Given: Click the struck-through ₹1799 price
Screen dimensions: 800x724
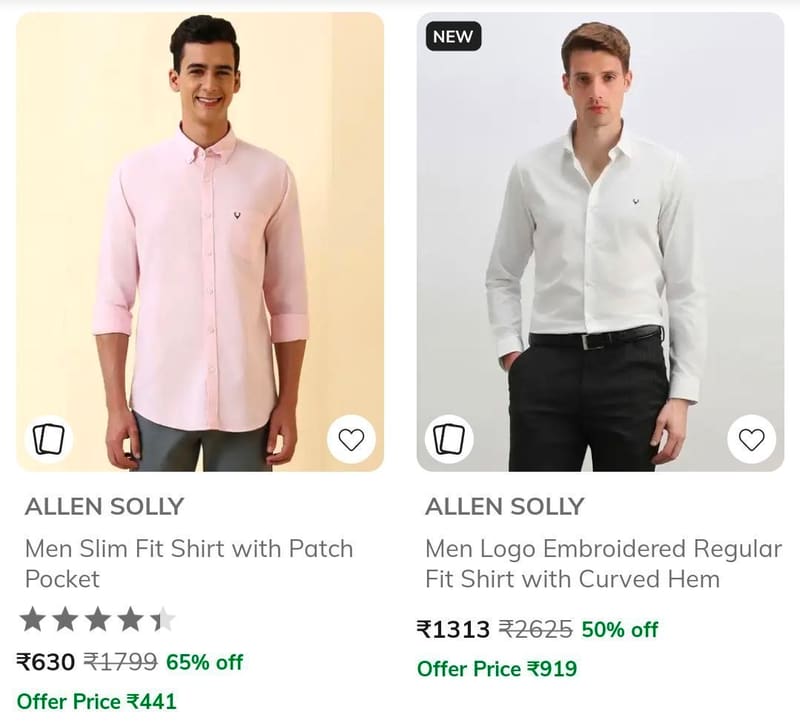Looking at the screenshot, I should (x=120, y=662).
